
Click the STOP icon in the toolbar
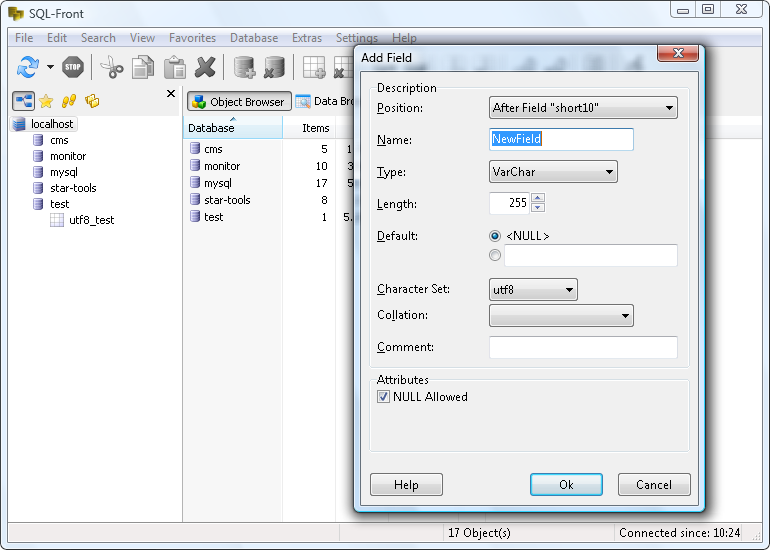[73, 67]
